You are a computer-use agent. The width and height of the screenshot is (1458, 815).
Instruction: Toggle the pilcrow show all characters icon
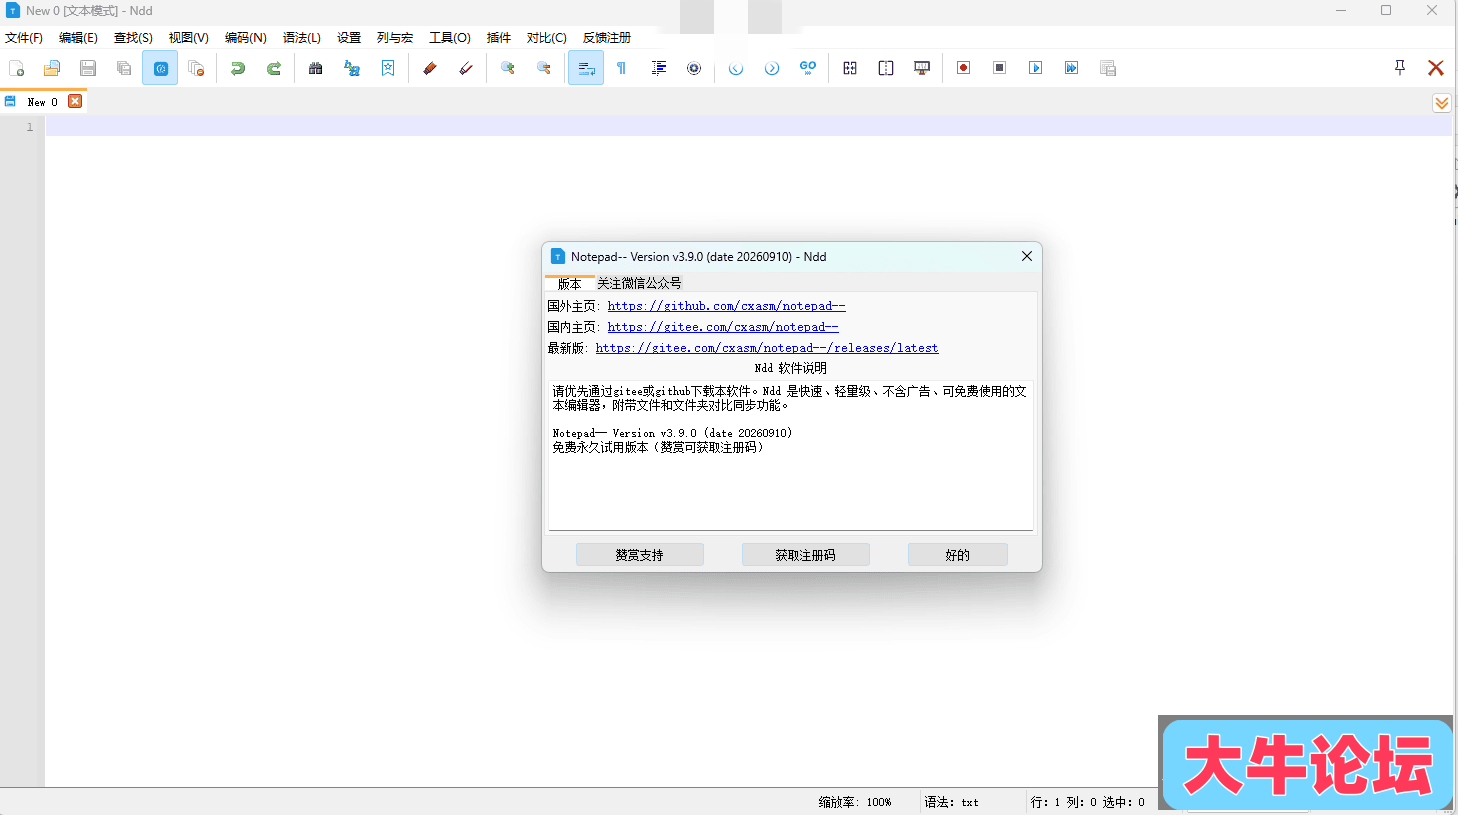[622, 68]
